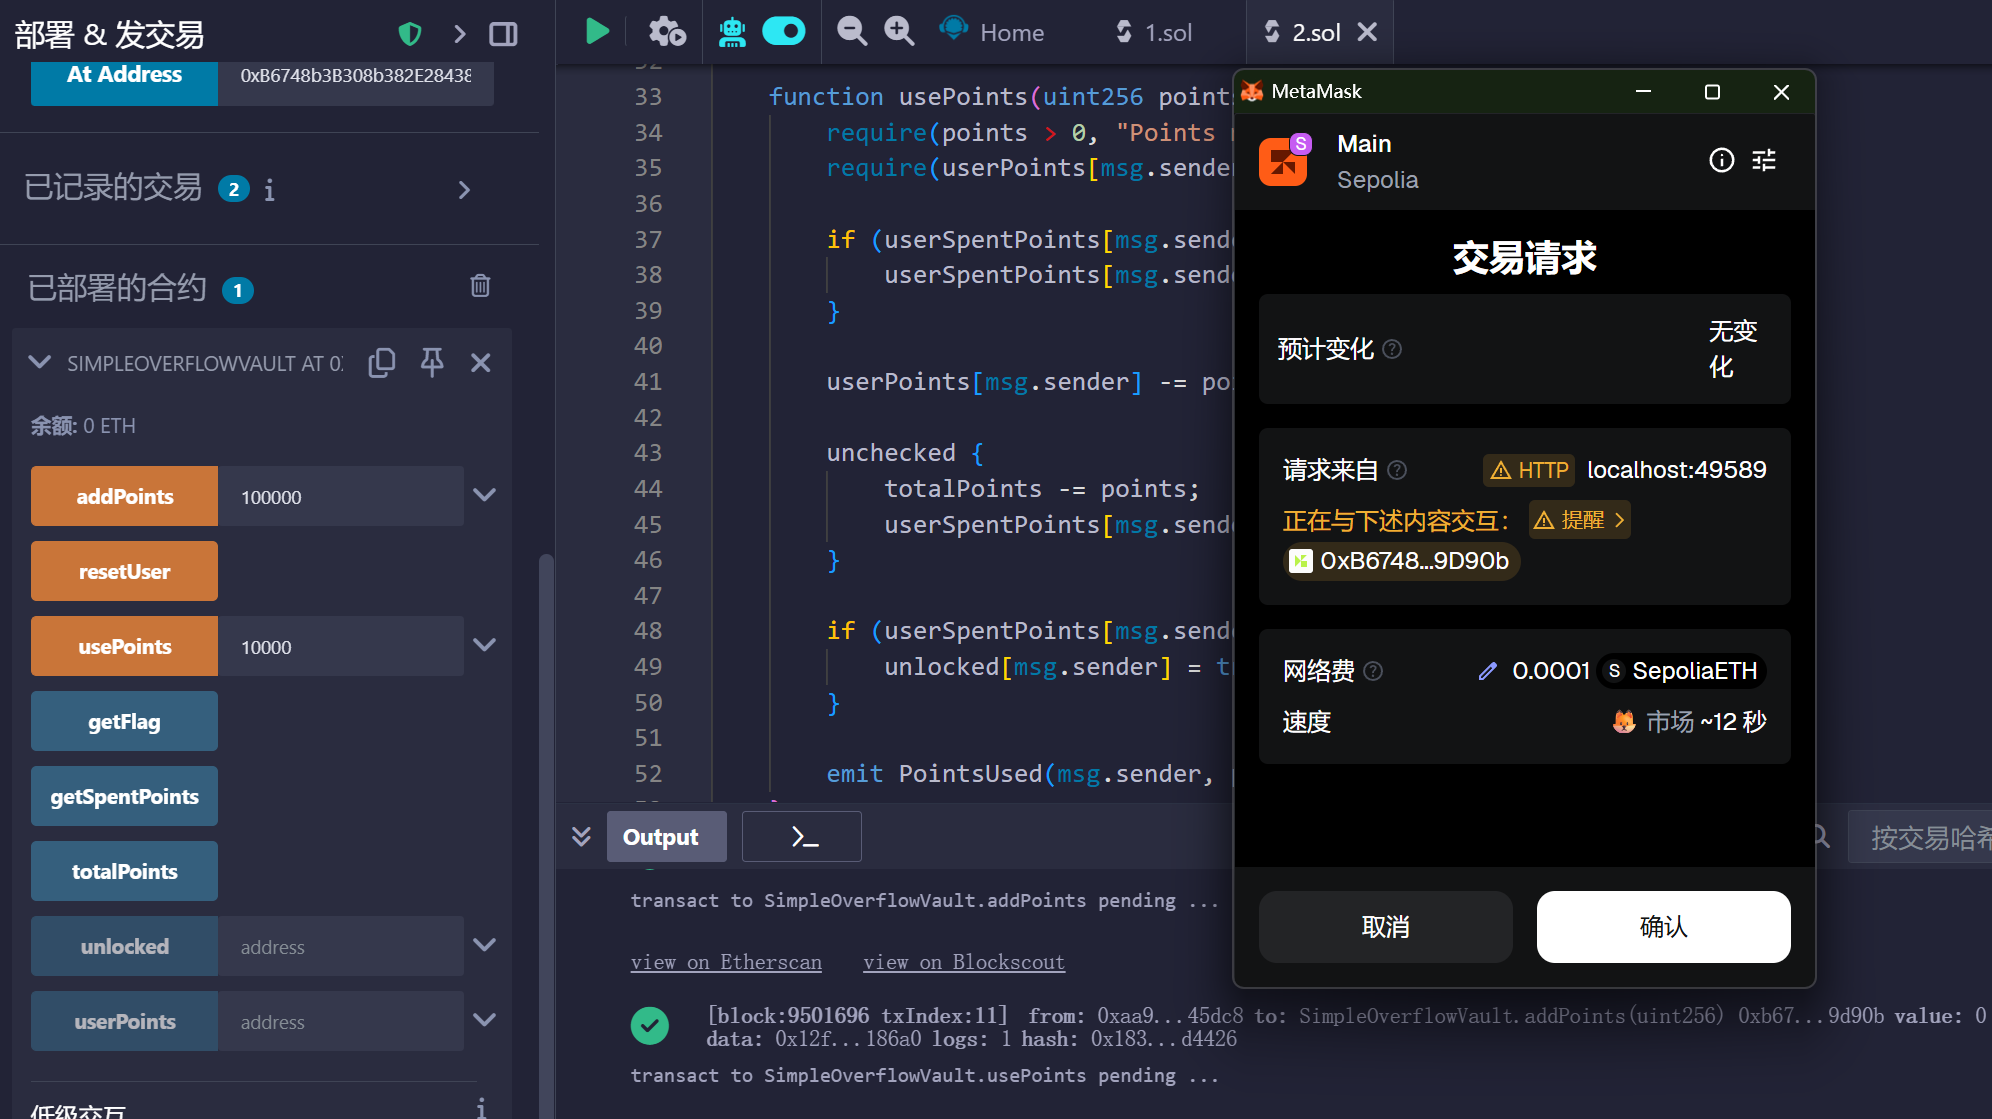The width and height of the screenshot is (1992, 1119).
Task: Edit the network fee with the pencil icon
Action: [x=1487, y=671]
